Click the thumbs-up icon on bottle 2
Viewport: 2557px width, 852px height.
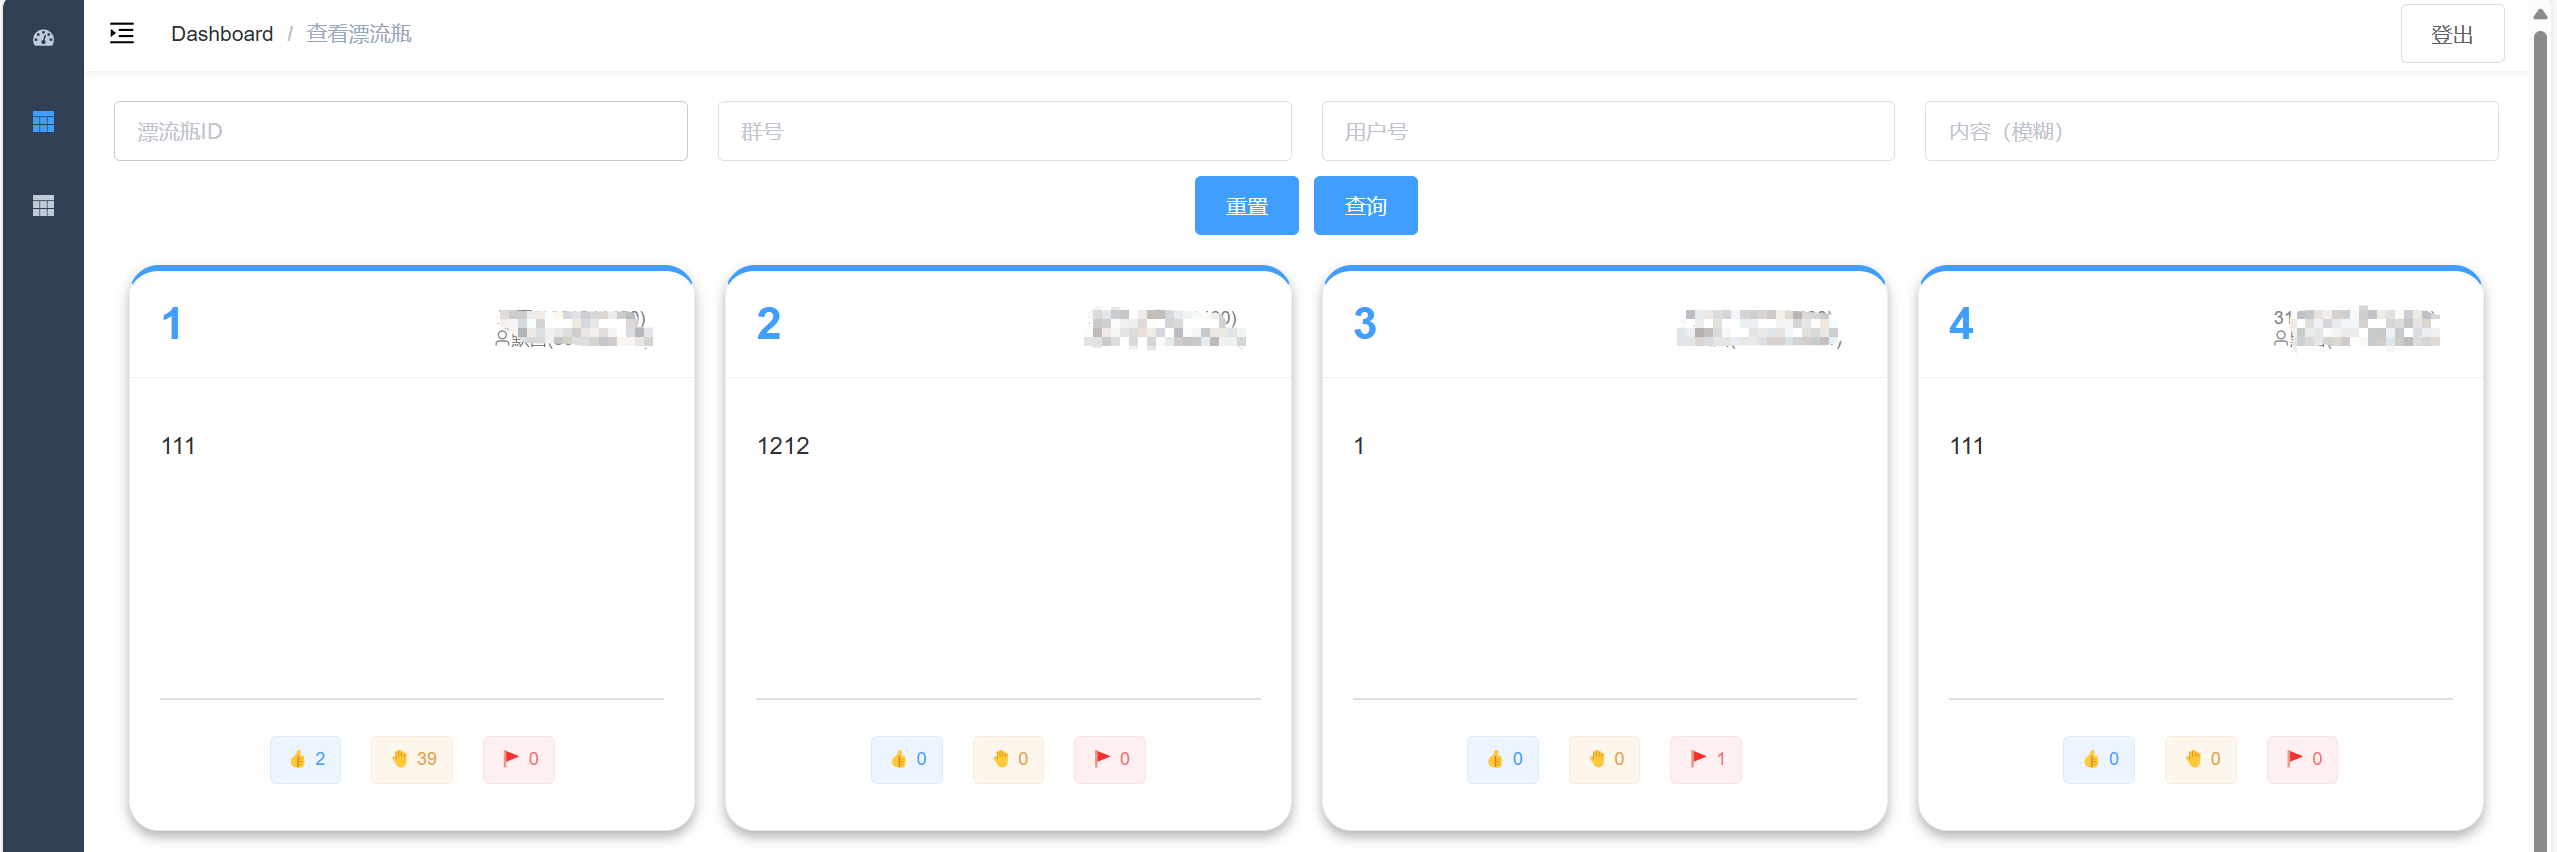906,759
